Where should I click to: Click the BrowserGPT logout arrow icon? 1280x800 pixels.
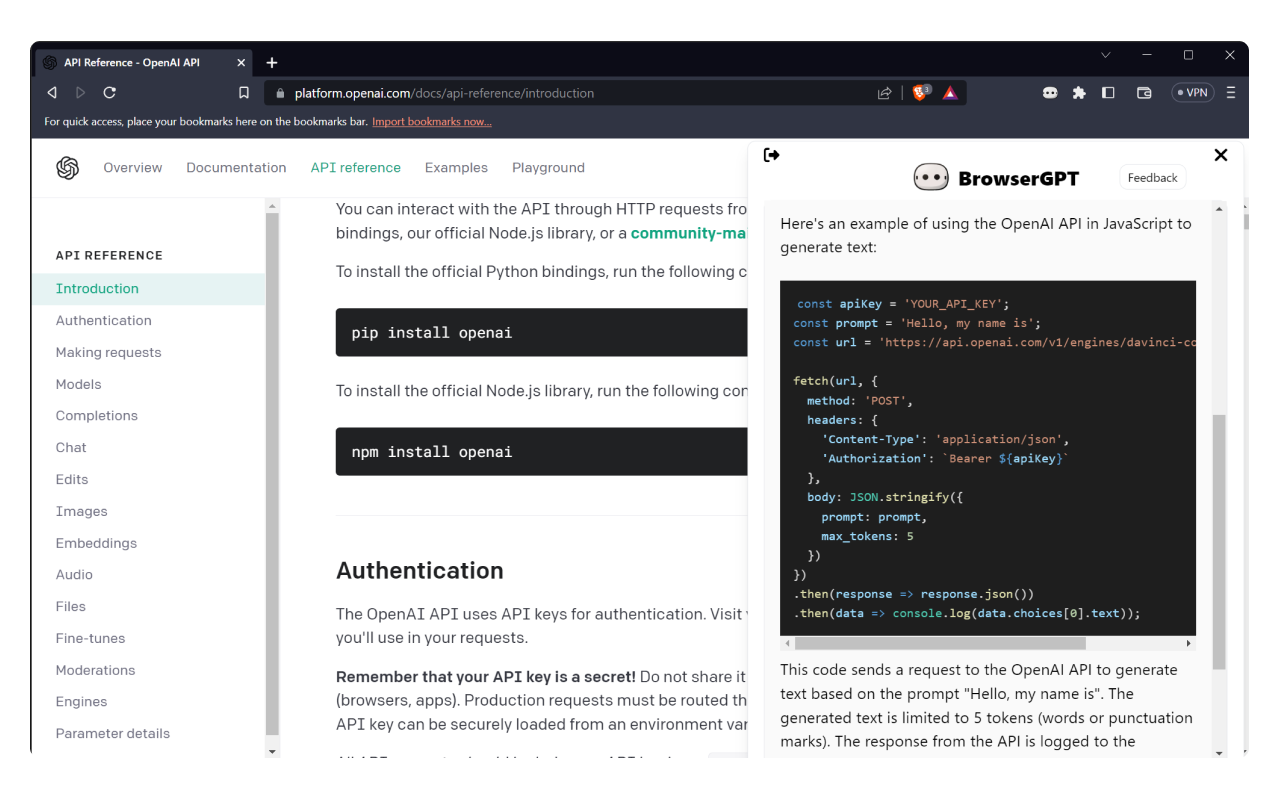(771, 155)
